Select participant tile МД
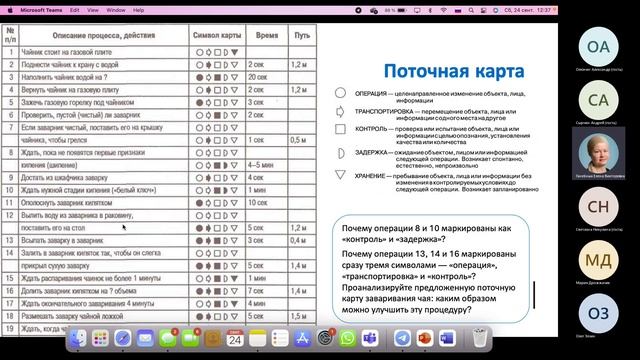Image resolution: width=640 pixels, height=360 pixels. coord(598,260)
